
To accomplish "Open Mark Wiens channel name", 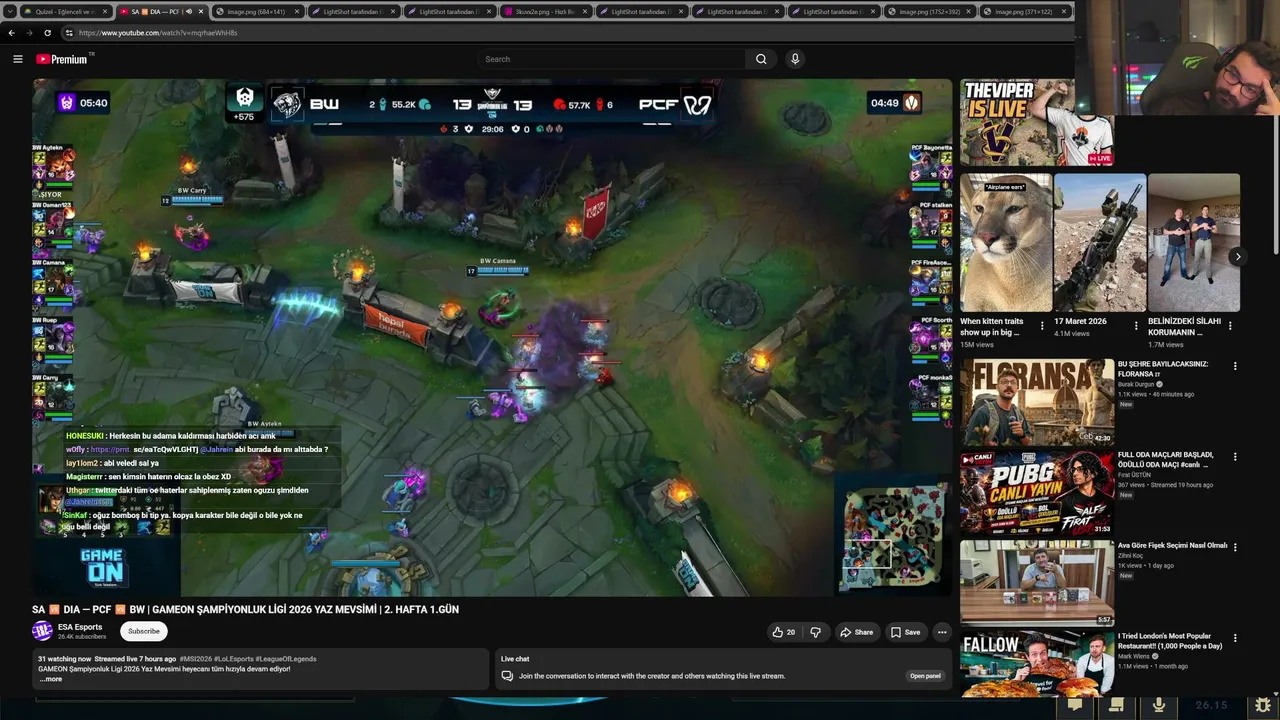I will (x=1134, y=656).
